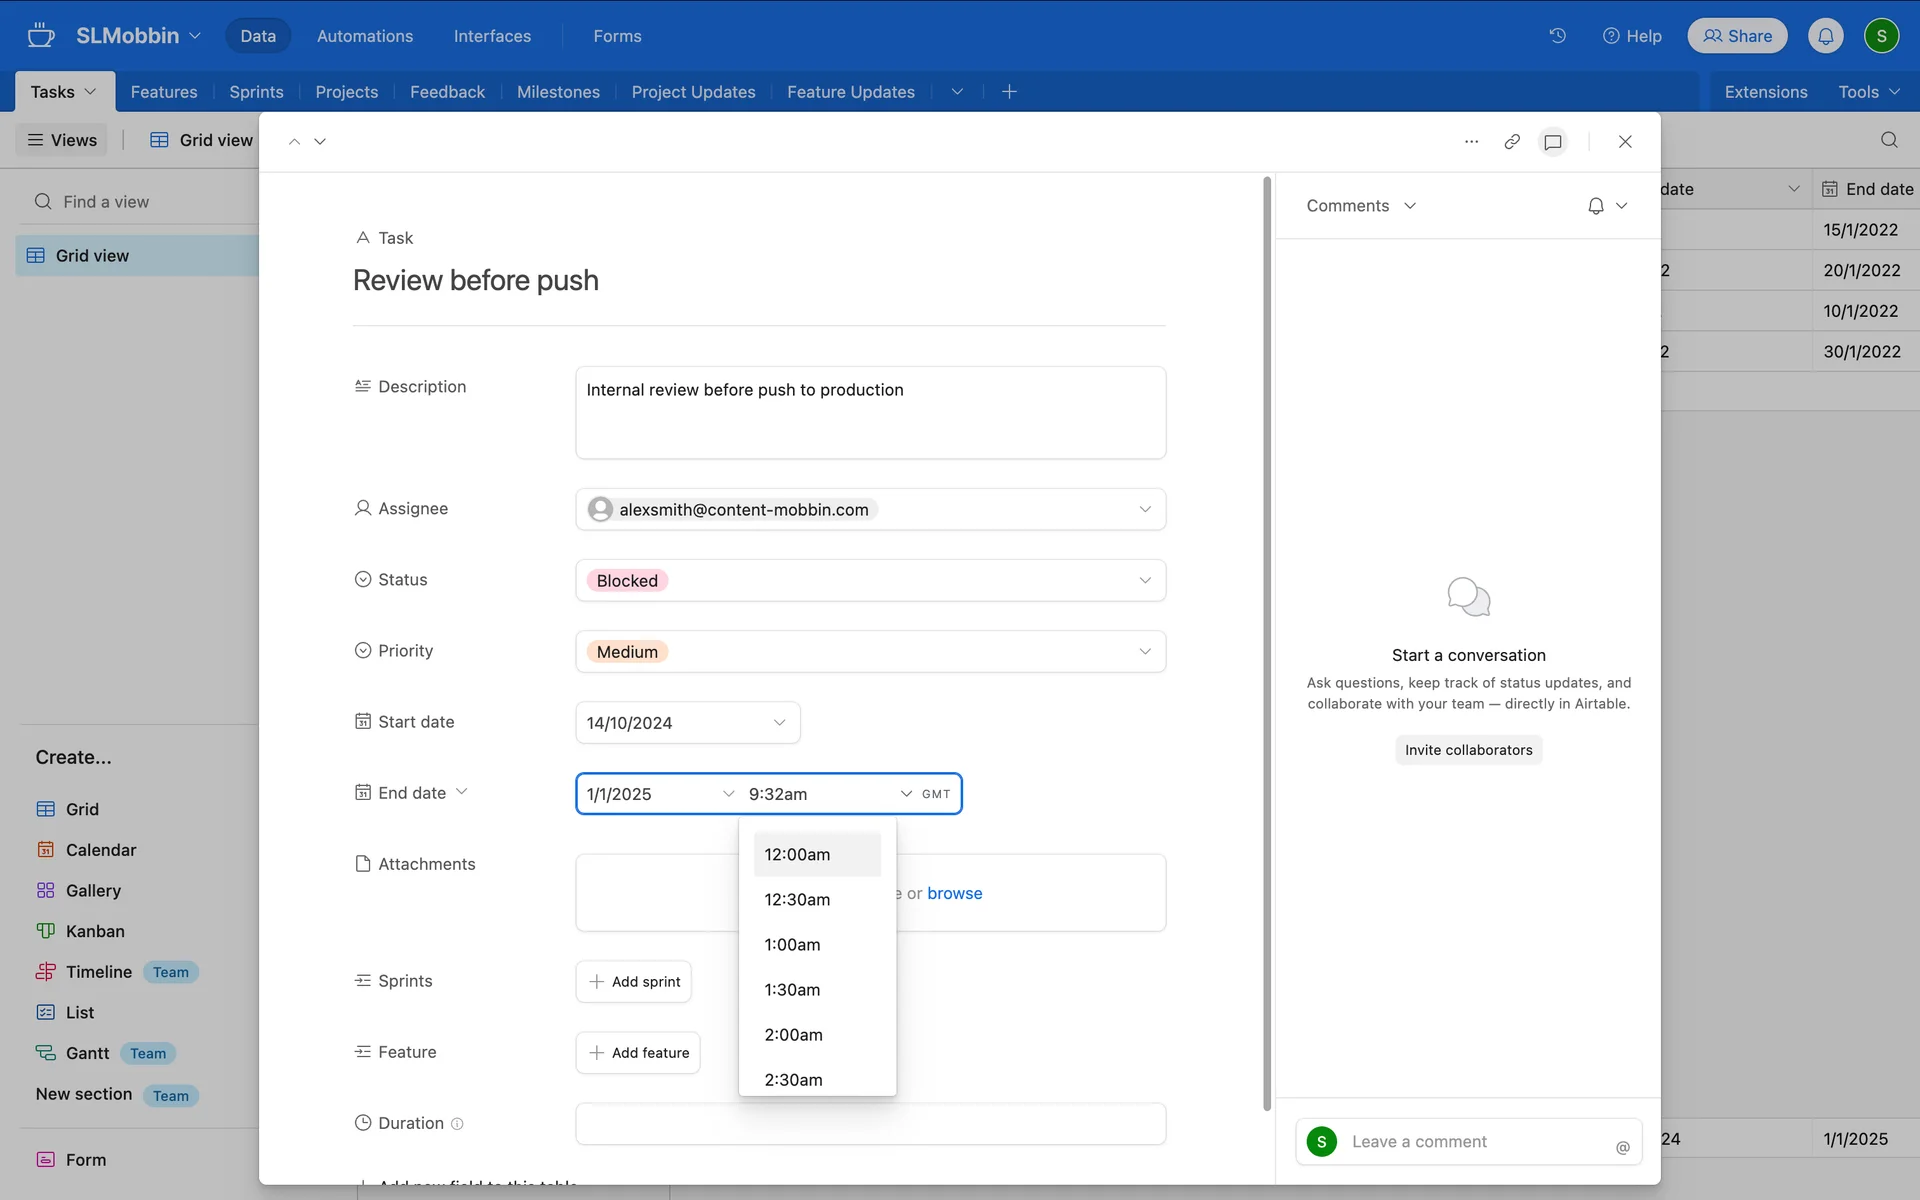Toggle the Views sidebar button

[62, 140]
